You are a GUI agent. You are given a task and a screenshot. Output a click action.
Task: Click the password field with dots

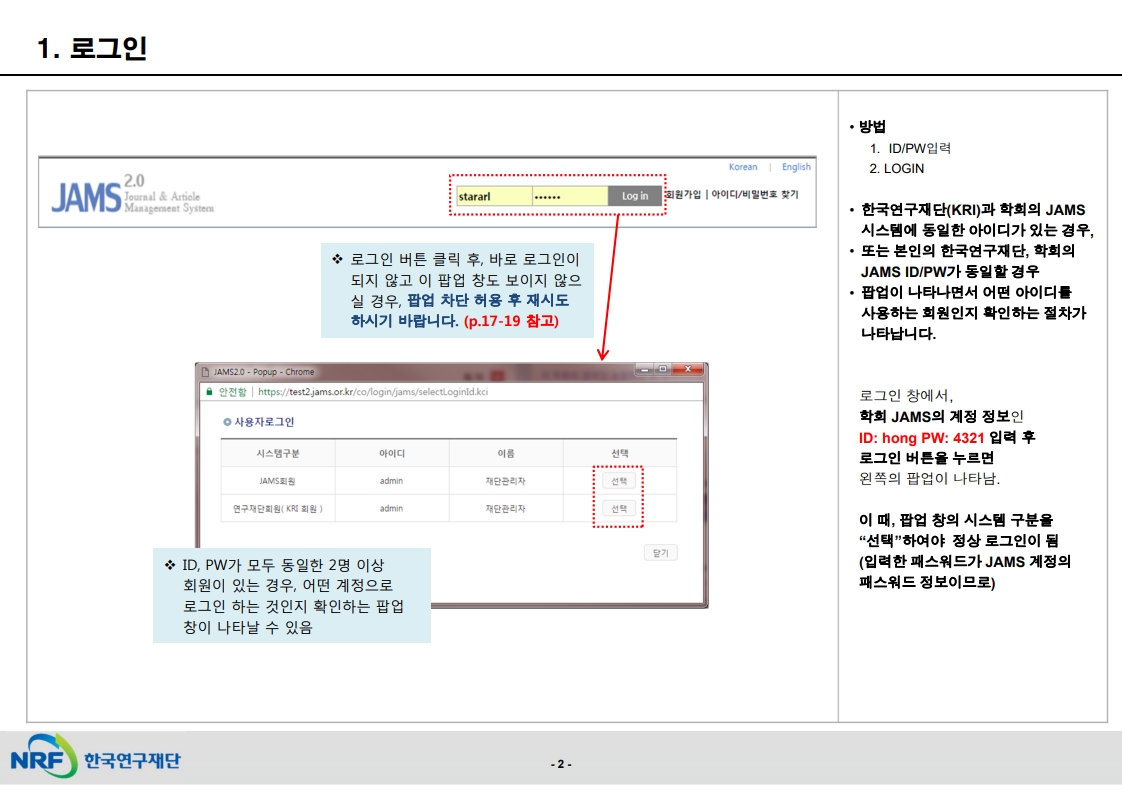tap(570, 196)
